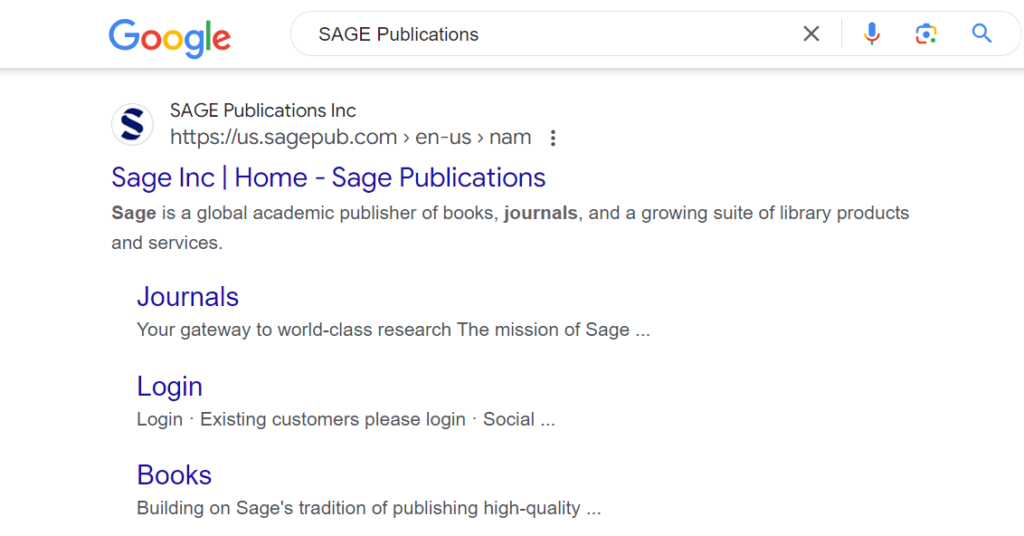Open Google Lens image search

[926, 34]
